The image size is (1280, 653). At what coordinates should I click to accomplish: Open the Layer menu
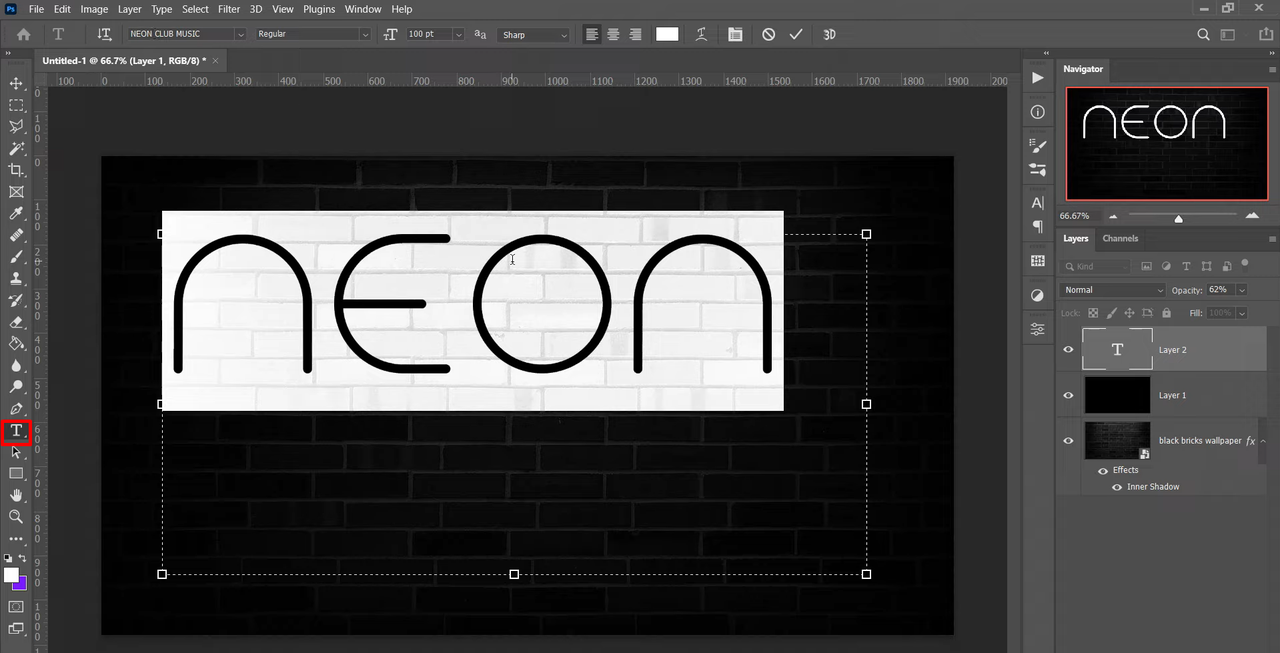pyautogui.click(x=129, y=9)
